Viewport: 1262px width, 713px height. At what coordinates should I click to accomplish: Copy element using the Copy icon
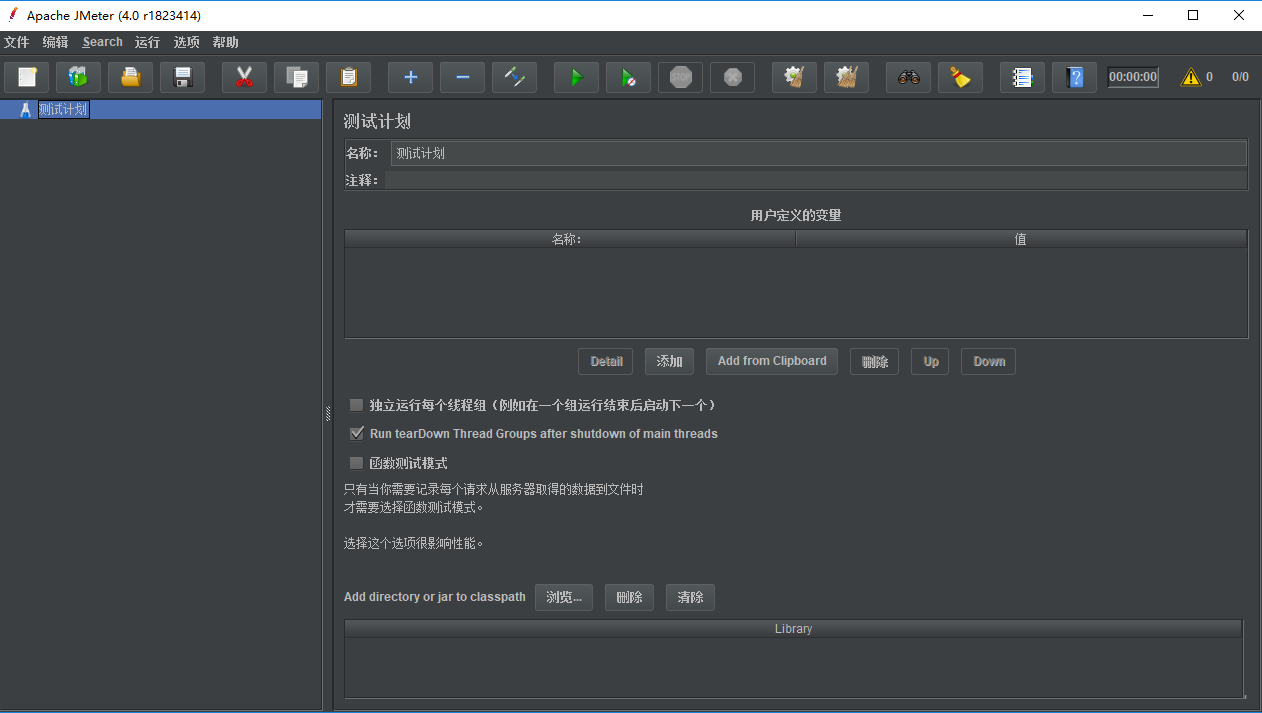click(297, 77)
